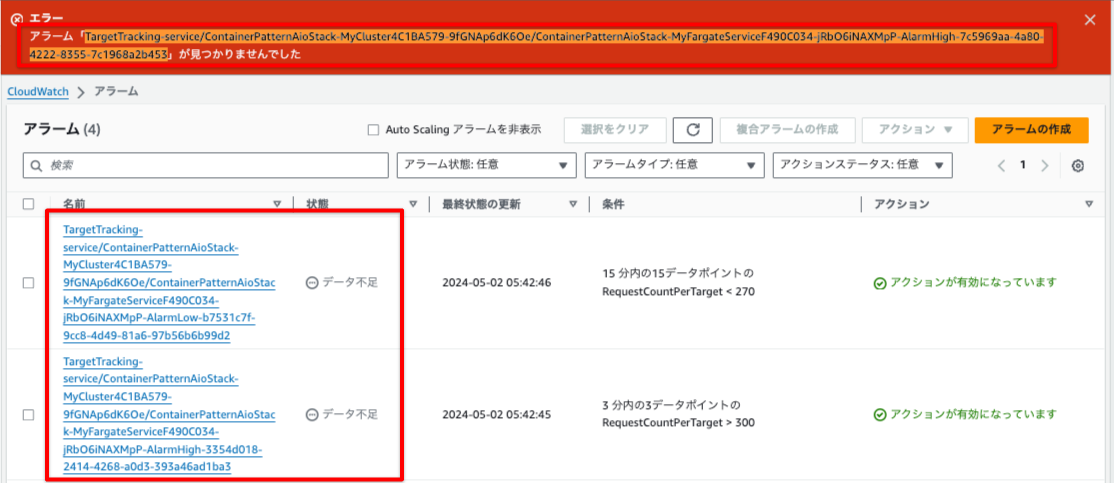Screen dimensions: 1114x483
Task: Click the 条件 column header
Action: (x=613, y=204)
